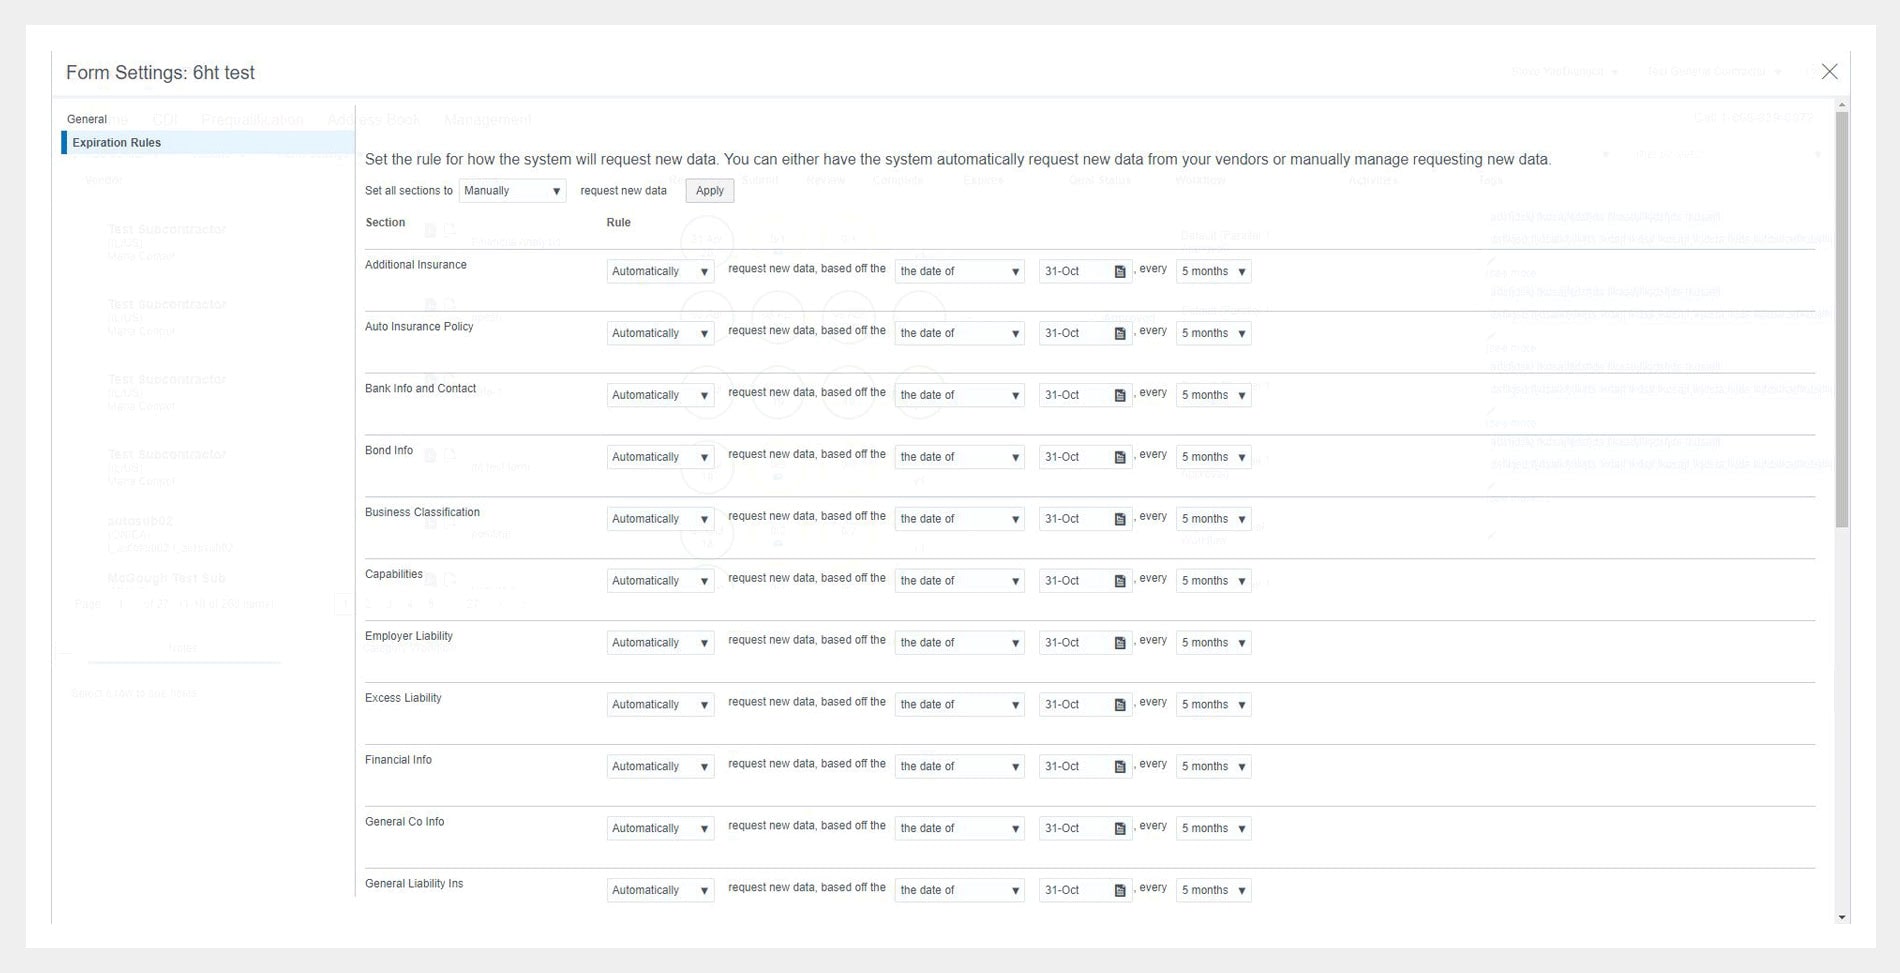Image resolution: width=1900 pixels, height=973 pixels.
Task: Expand Automatically dropdown for Bank Info and Contact
Action: [660, 396]
